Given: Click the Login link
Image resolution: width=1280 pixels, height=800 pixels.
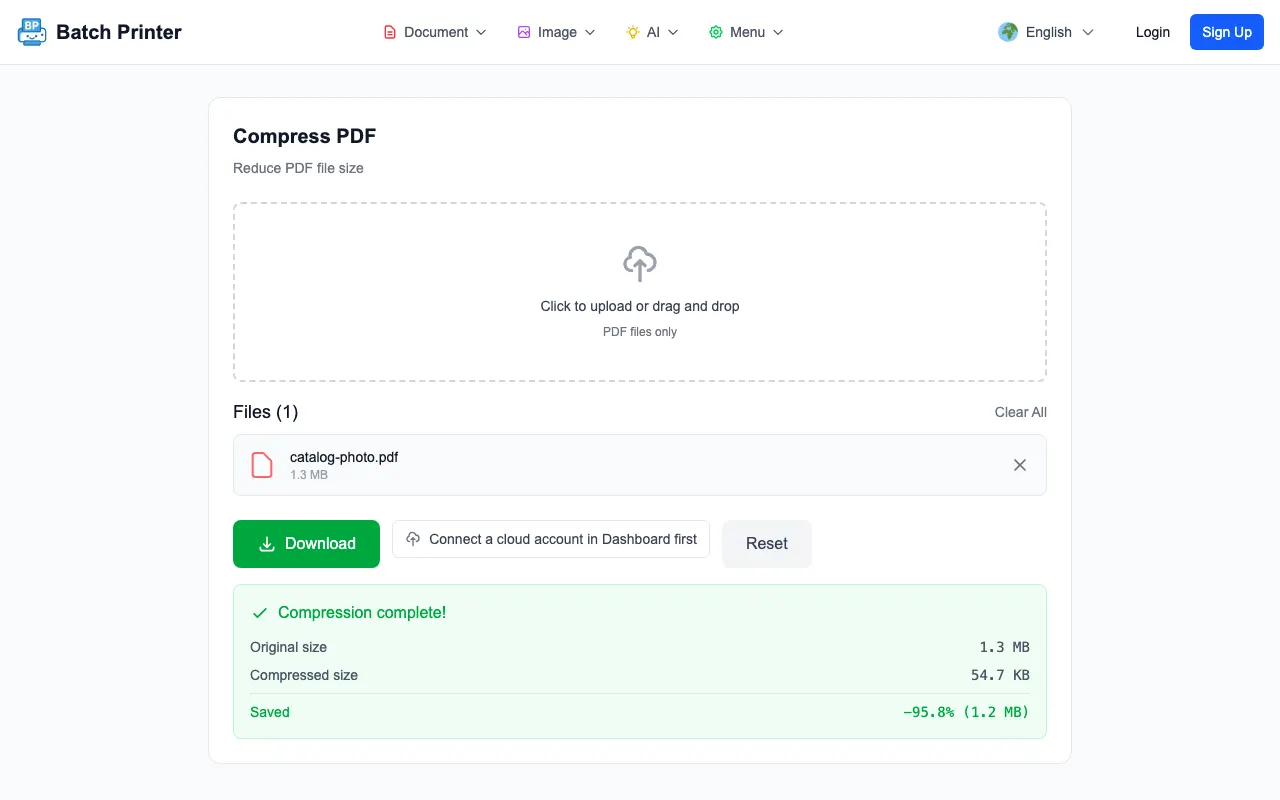Looking at the screenshot, I should click(1153, 32).
